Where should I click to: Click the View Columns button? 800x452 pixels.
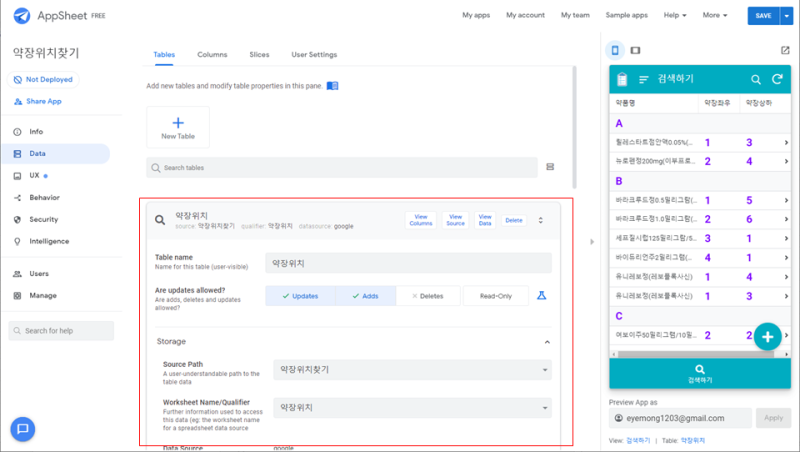coord(421,220)
